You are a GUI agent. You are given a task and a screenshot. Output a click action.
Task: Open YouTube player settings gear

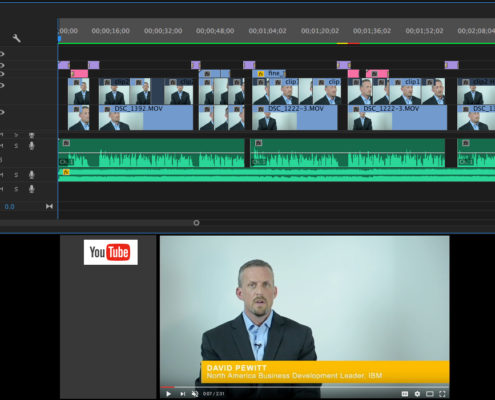click(x=417, y=394)
